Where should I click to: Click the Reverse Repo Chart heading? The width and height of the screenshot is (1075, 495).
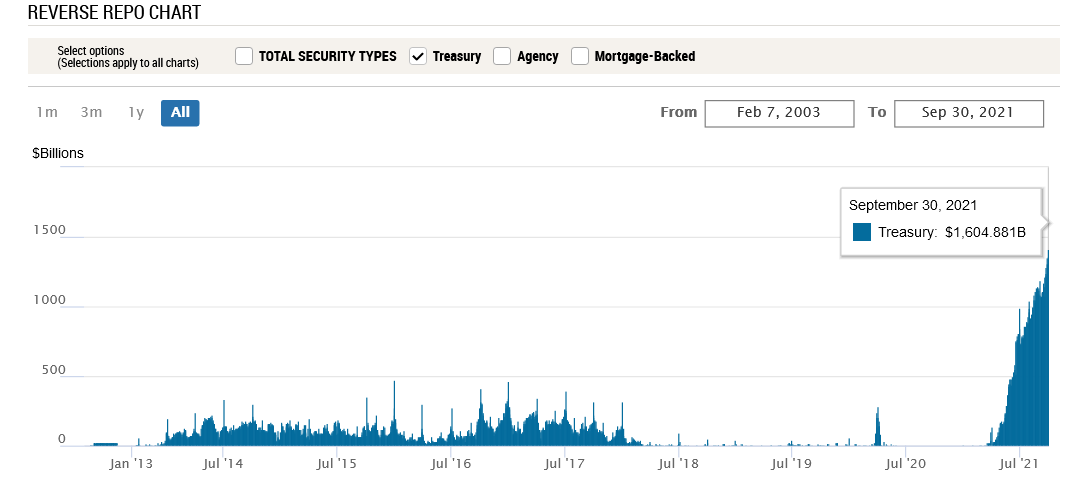point(114,13)
